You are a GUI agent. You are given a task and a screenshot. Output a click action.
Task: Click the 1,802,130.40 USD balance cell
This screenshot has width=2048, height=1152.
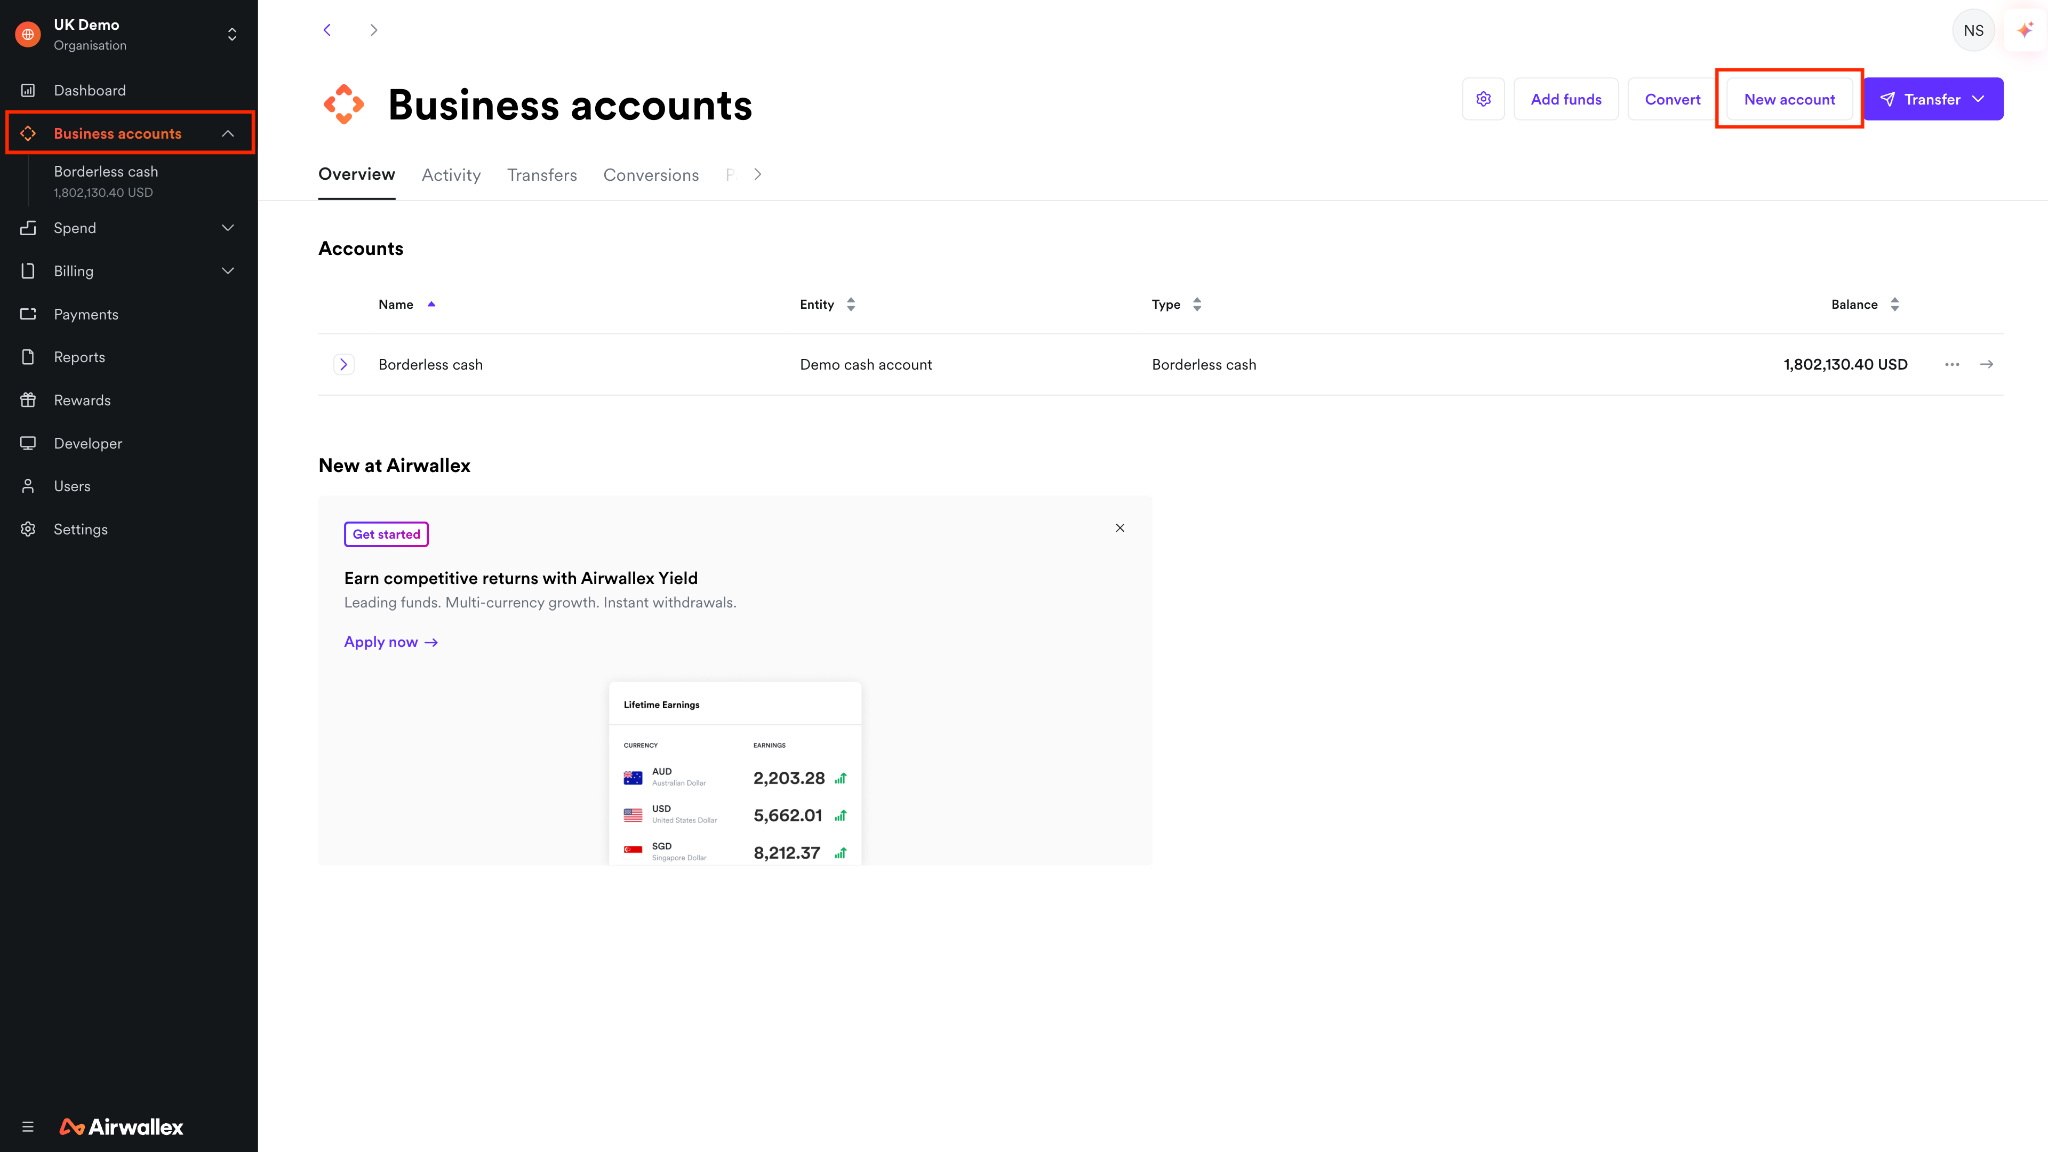1845,365
